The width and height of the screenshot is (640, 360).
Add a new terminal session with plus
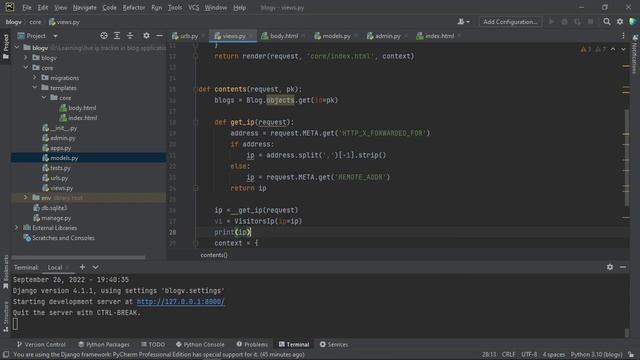tap(82, 267)
